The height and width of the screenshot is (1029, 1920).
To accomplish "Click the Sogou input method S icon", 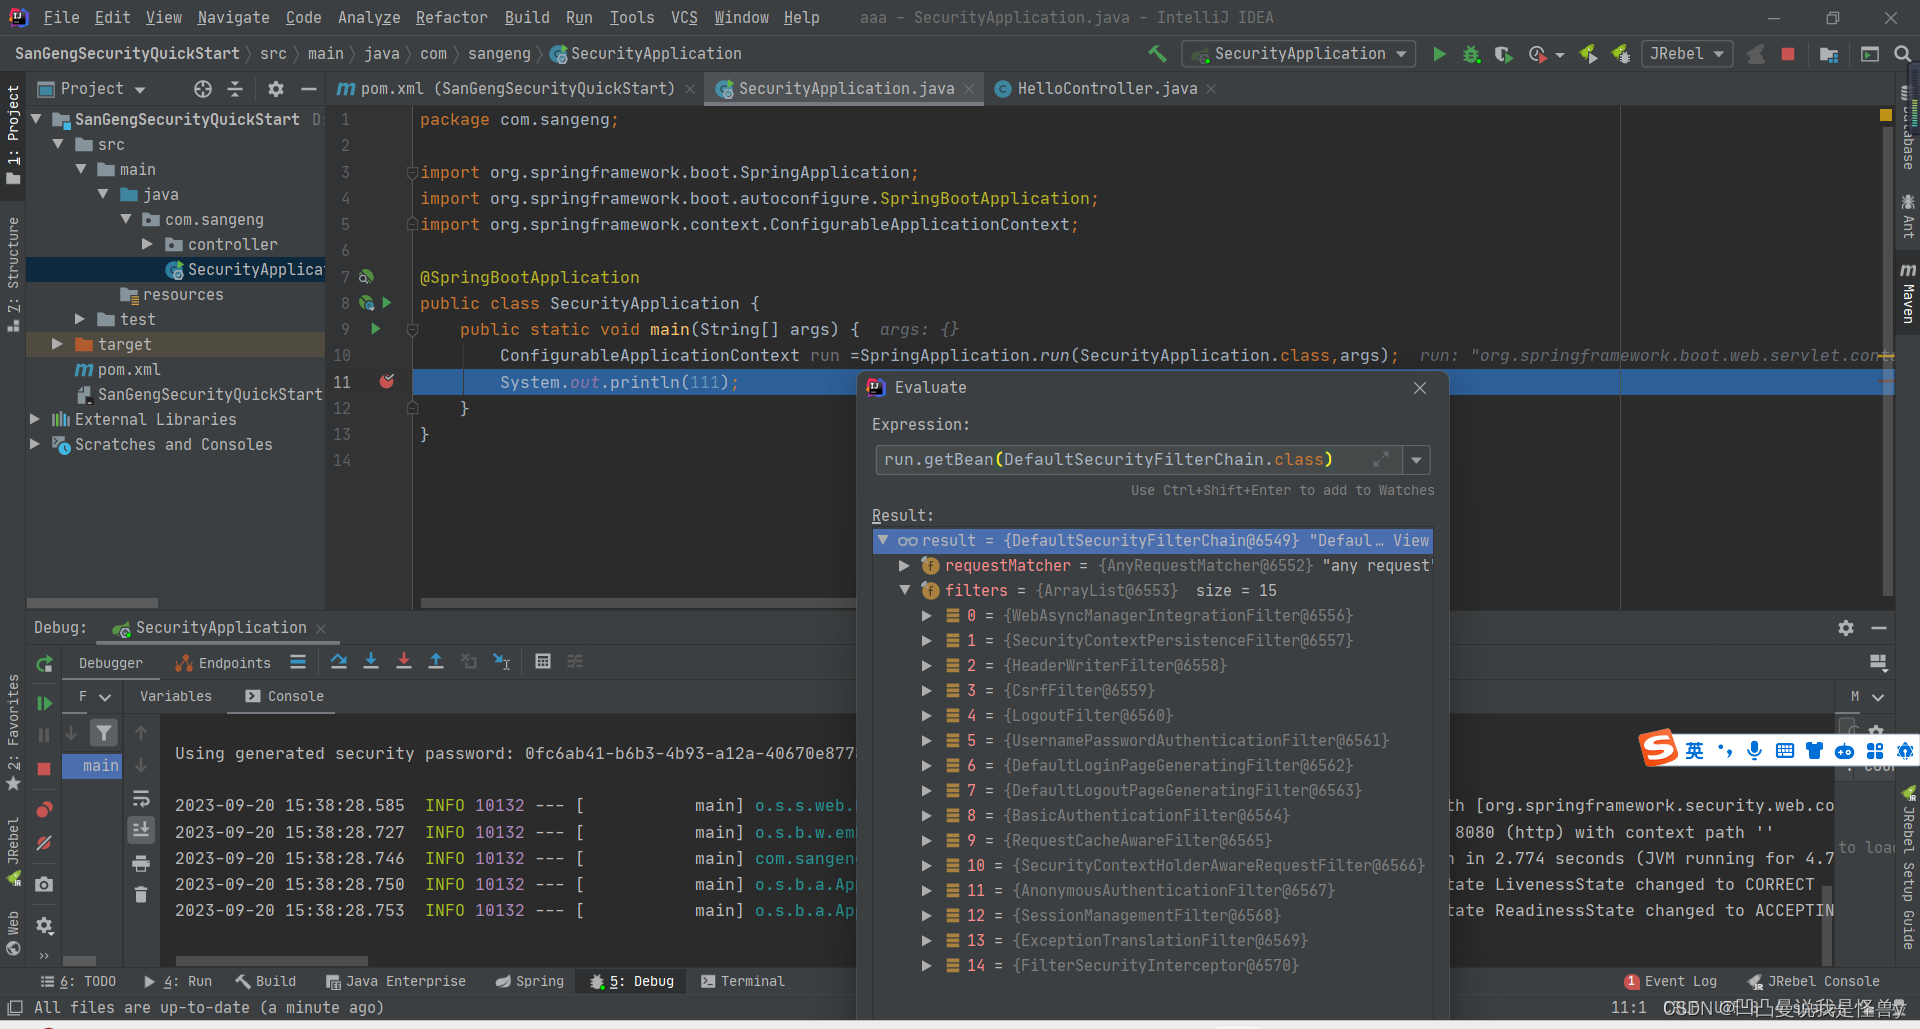I will click(x=1657, y=748).
